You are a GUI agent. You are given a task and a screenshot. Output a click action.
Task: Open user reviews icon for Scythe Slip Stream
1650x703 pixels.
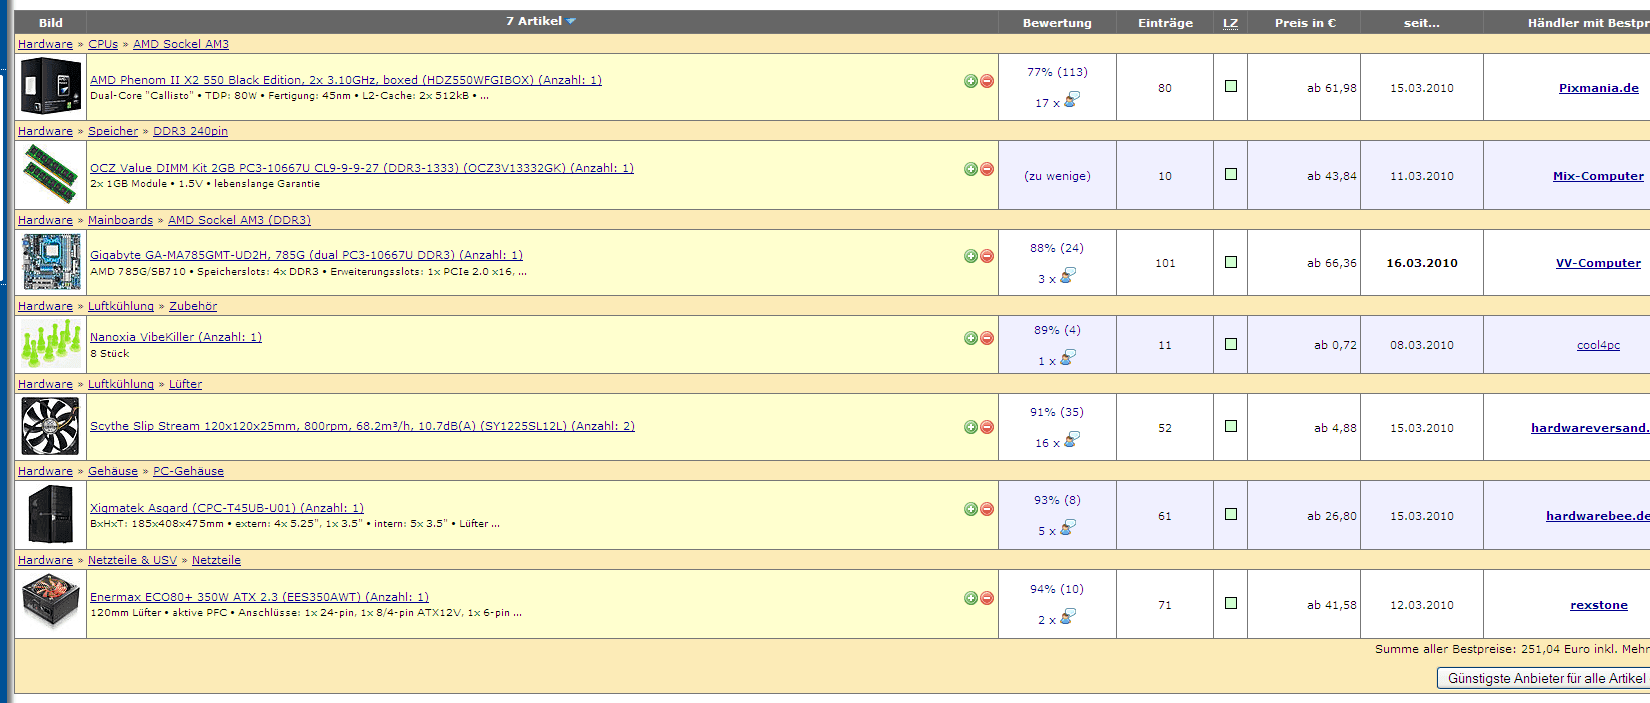[1071, 440]
